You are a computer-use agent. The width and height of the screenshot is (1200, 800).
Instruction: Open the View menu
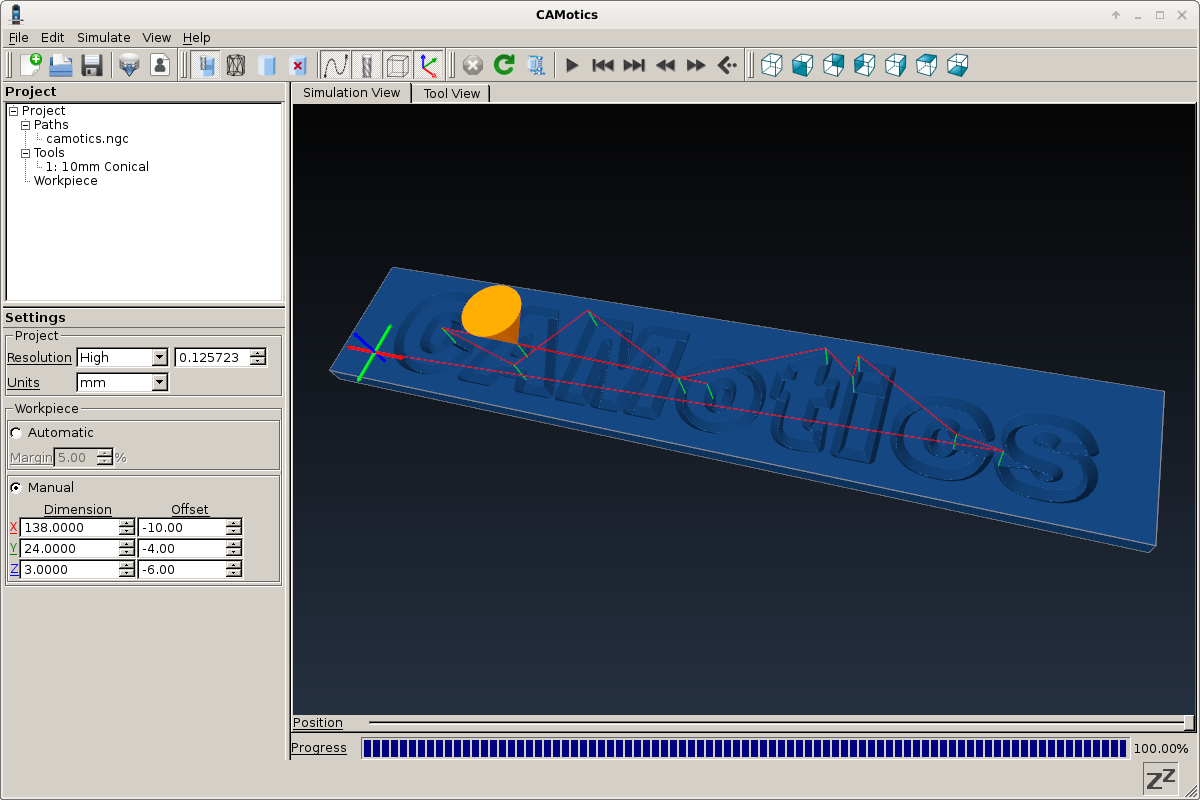(157, 37)
